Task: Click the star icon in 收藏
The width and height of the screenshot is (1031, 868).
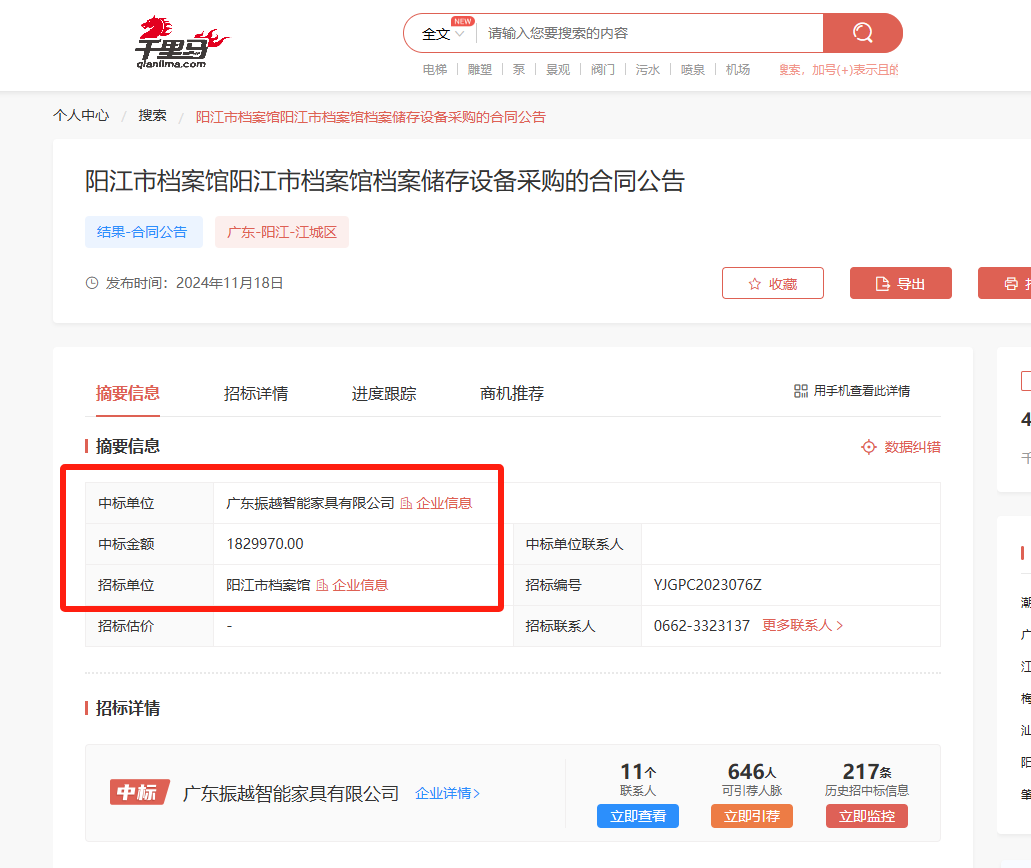Action: click(755, 284)
